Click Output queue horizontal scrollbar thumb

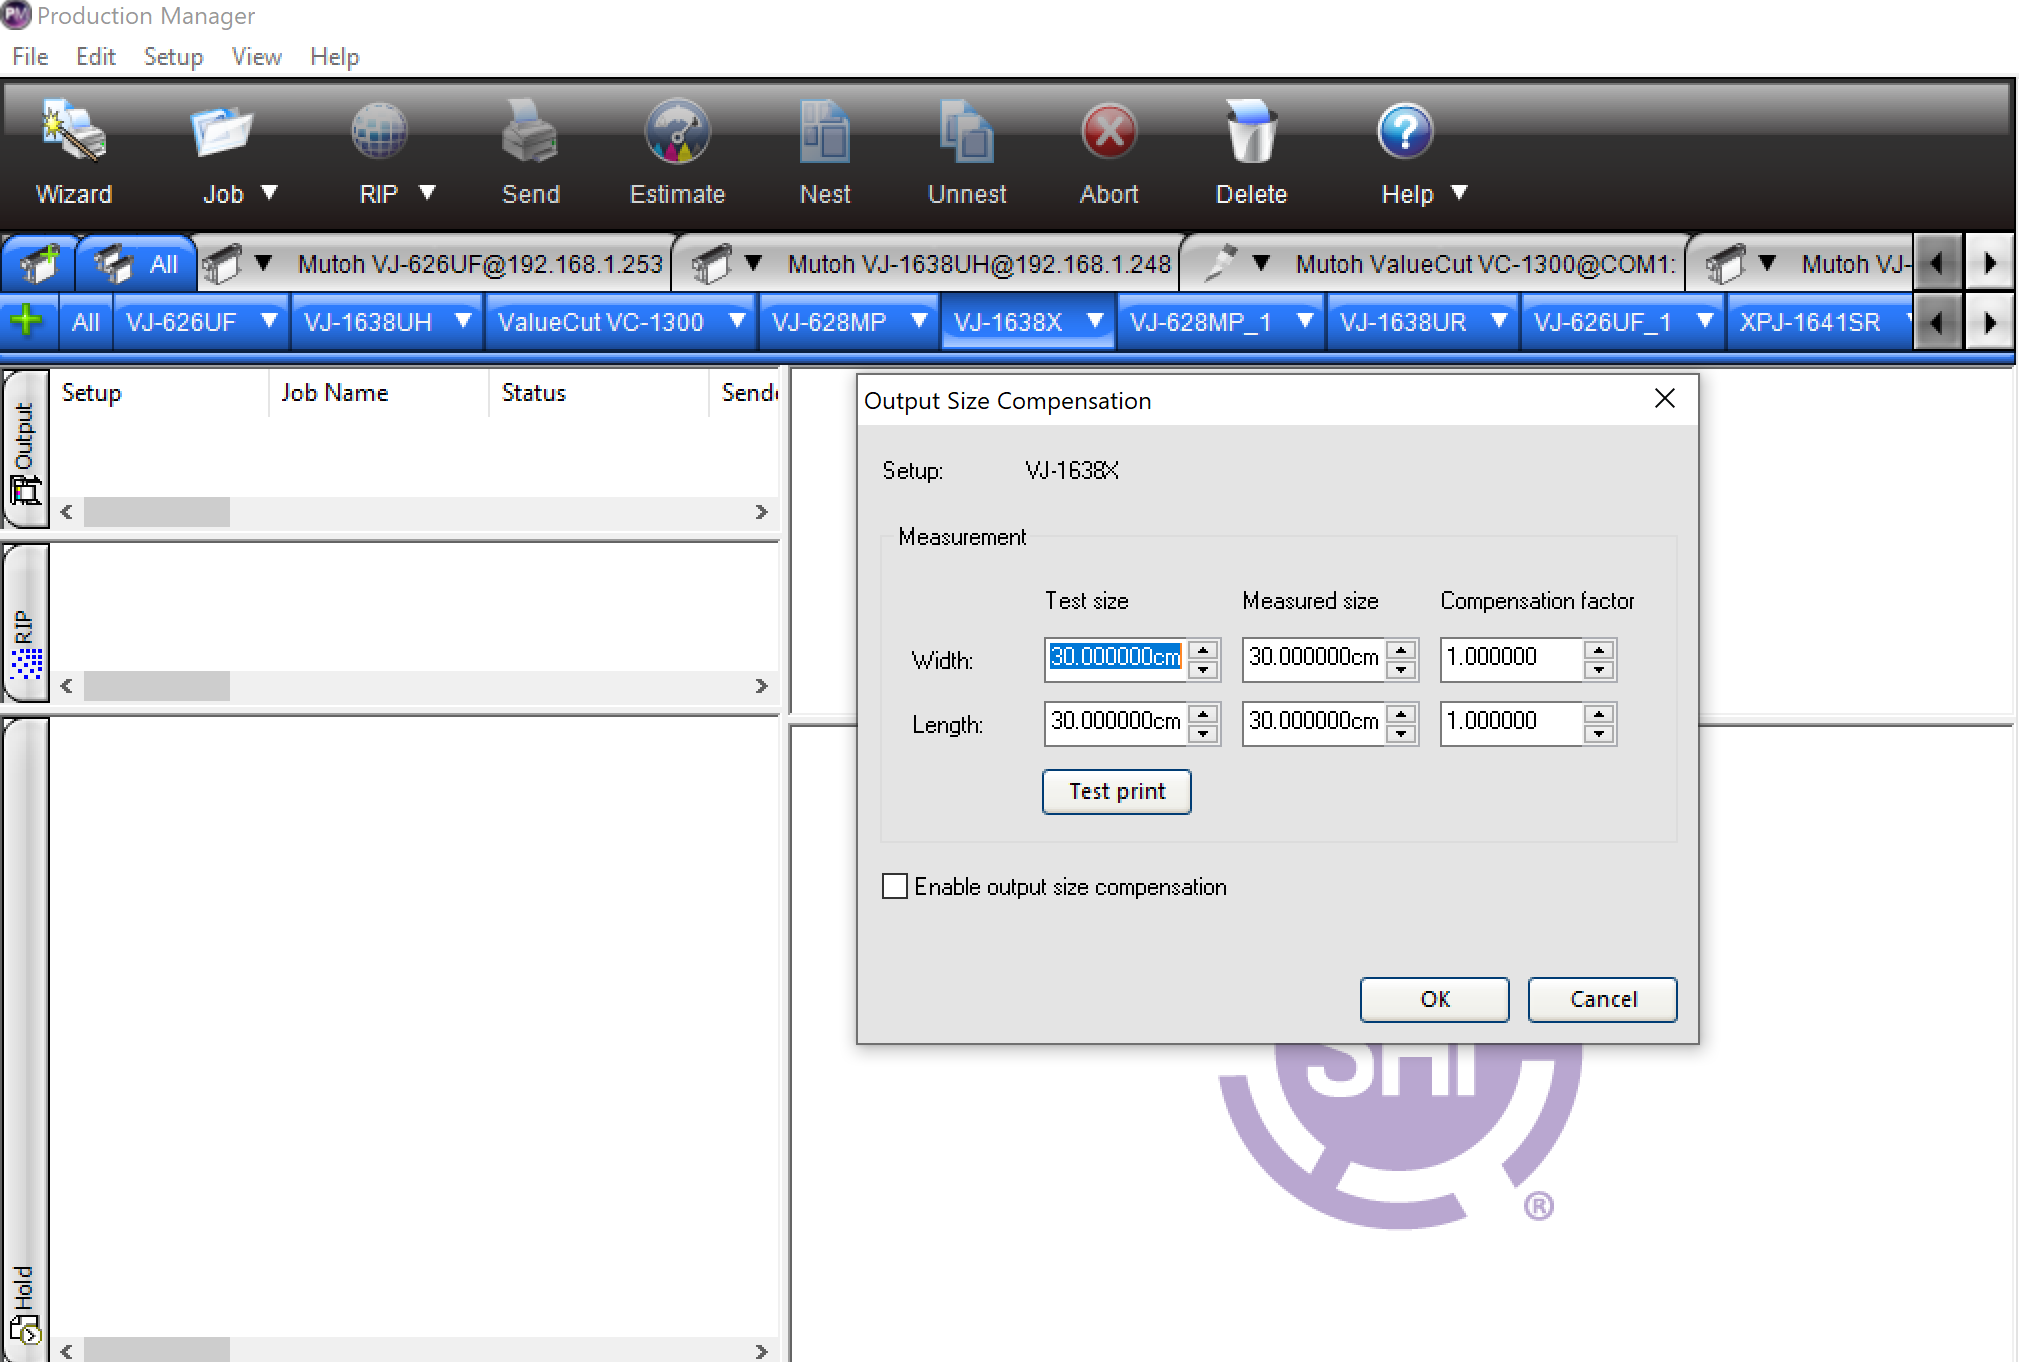(x=157, y=512)
